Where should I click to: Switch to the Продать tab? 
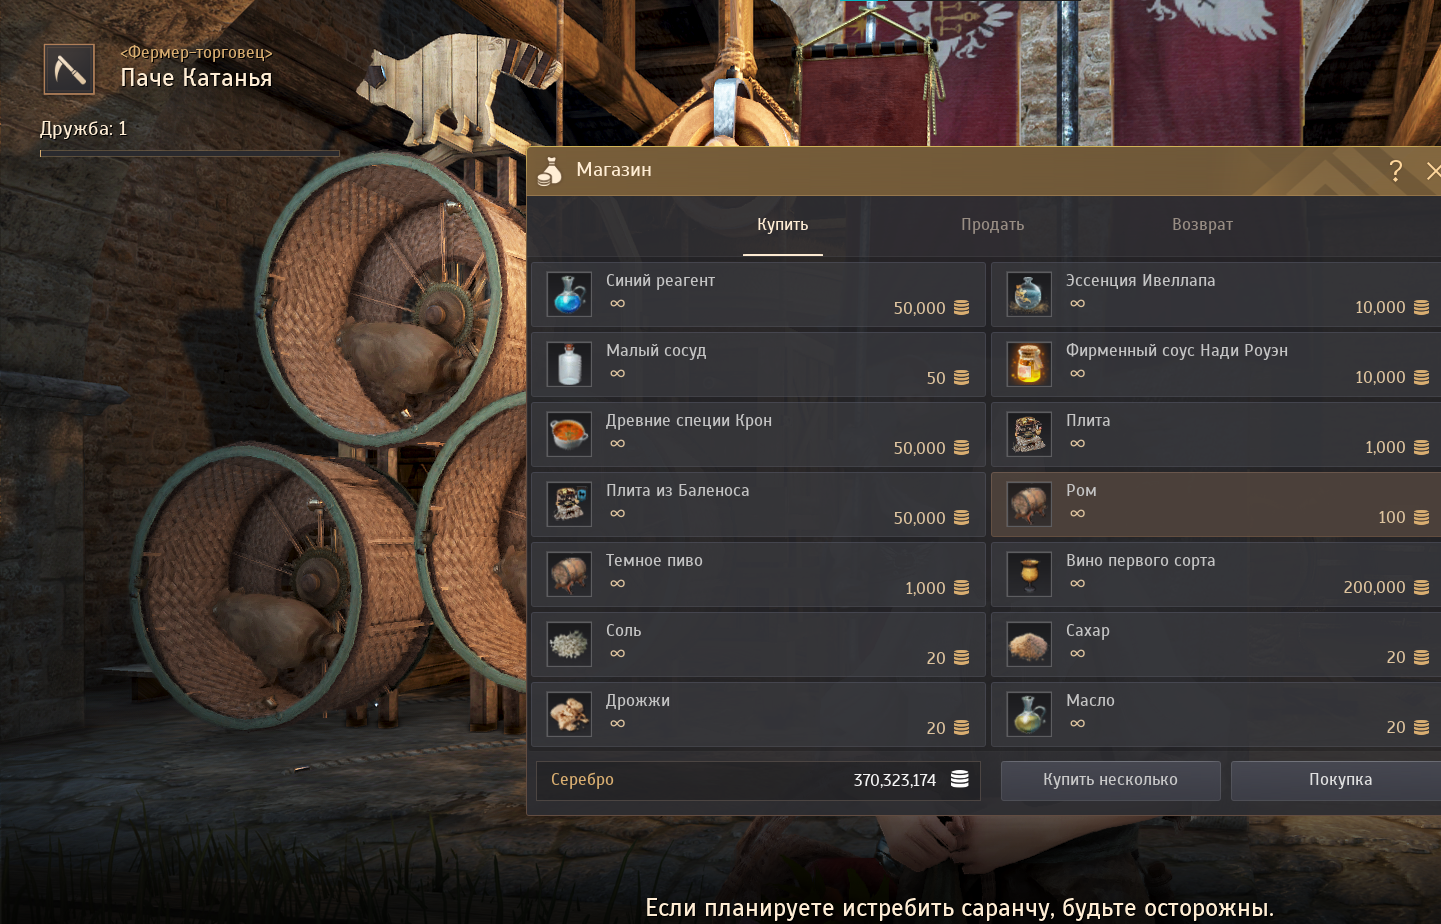click(992, 225)
